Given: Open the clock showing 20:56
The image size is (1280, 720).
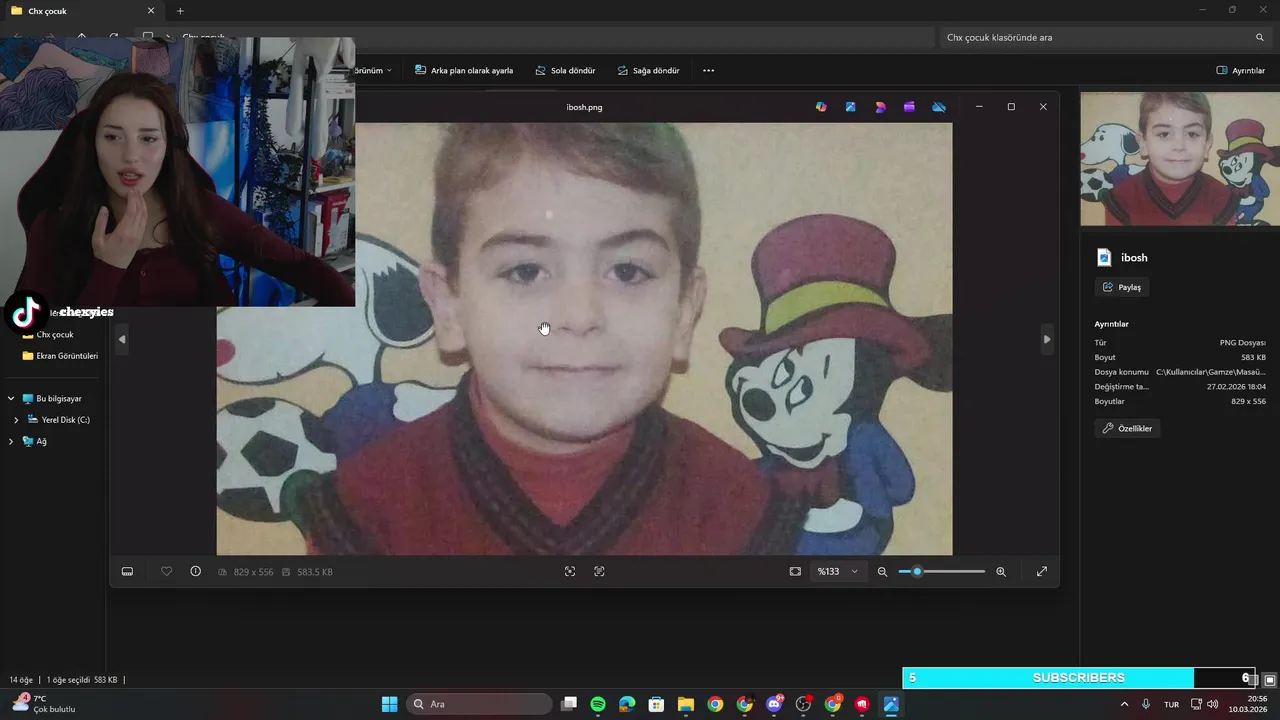Looking at the screenshot, I should pyautogui.click(x=1250, y=704).
